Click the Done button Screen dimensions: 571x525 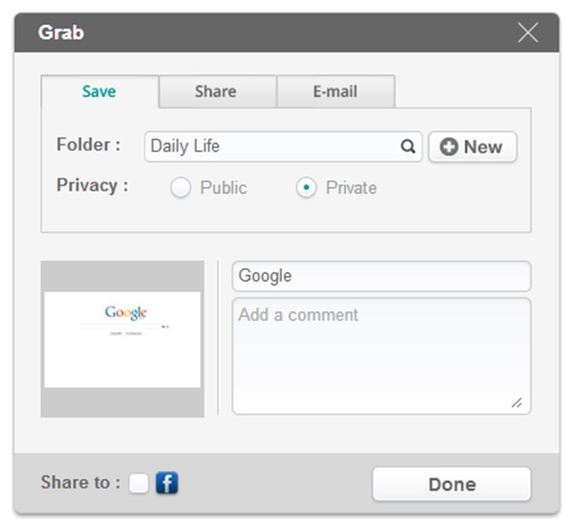tap(452, 484)
